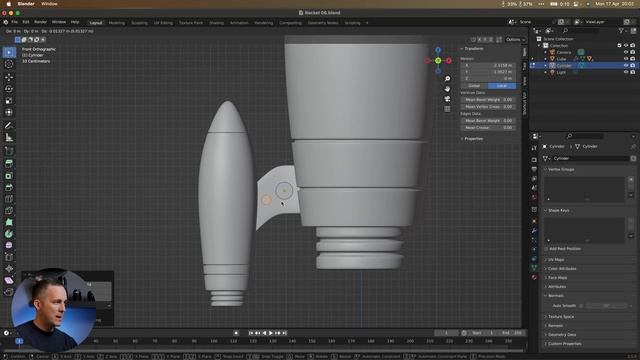This screenshot has height=360, width=640.
Task: Select the Measure tool
Action: [9, 138]
